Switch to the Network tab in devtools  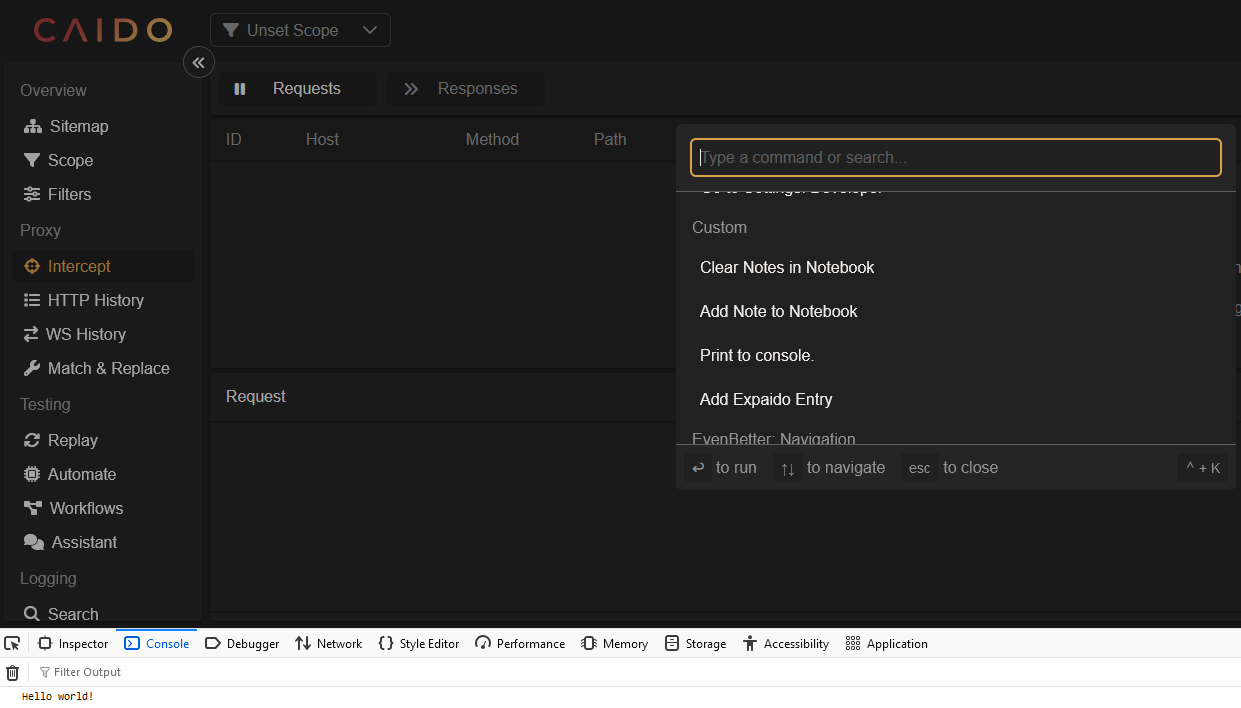pyautogui.click(x=328, y=643)
